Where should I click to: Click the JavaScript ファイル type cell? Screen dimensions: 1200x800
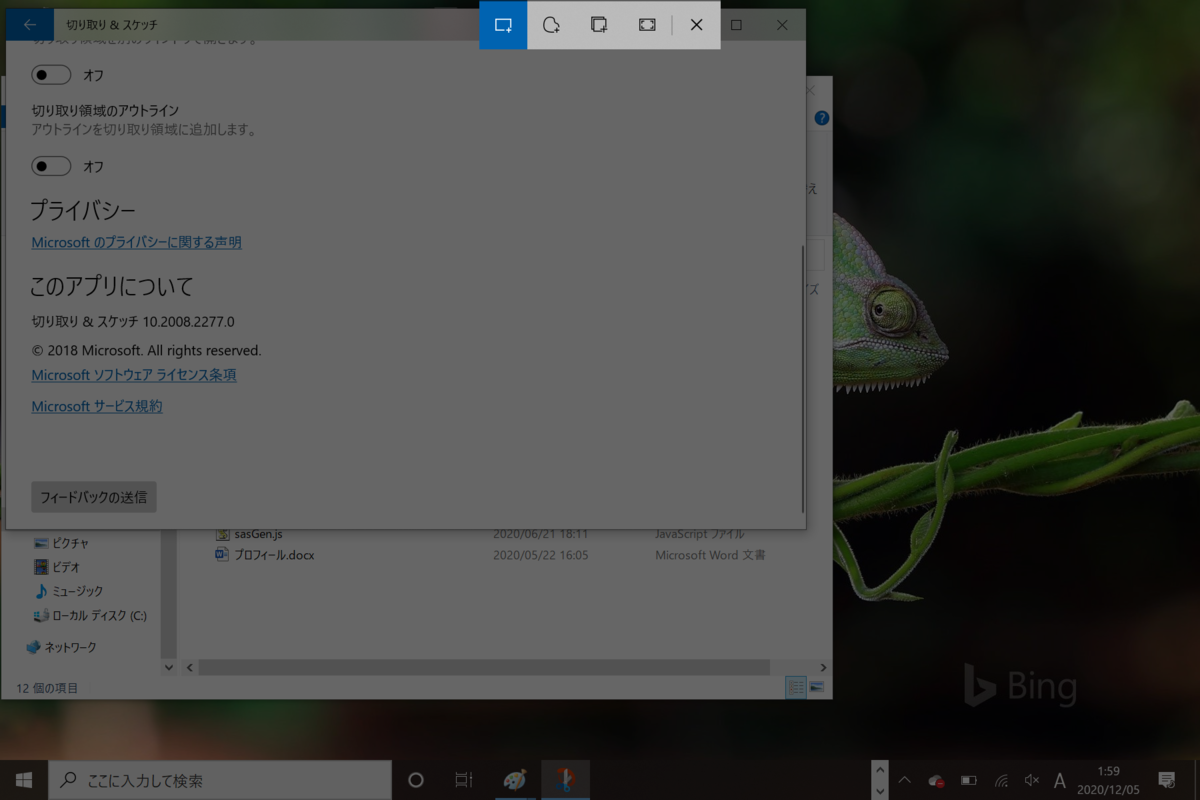coord(699,534)
